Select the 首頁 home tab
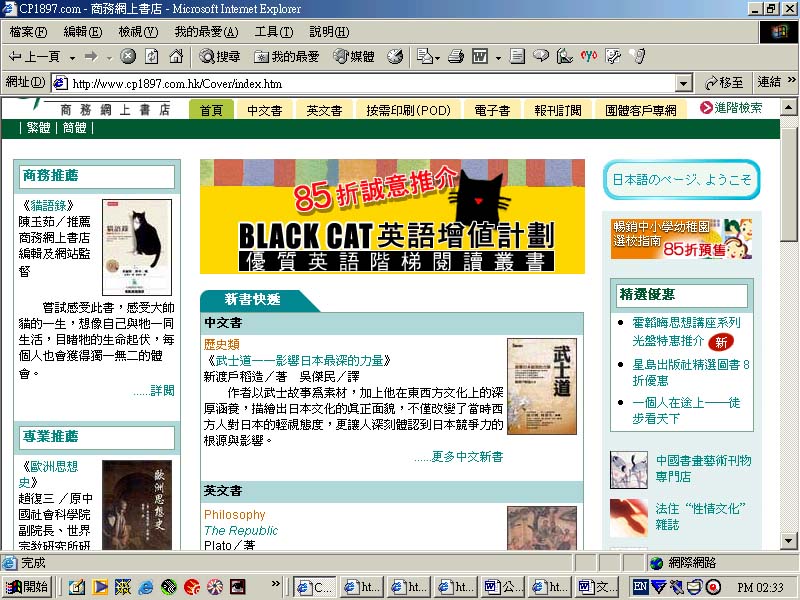 tap(211, 110)
